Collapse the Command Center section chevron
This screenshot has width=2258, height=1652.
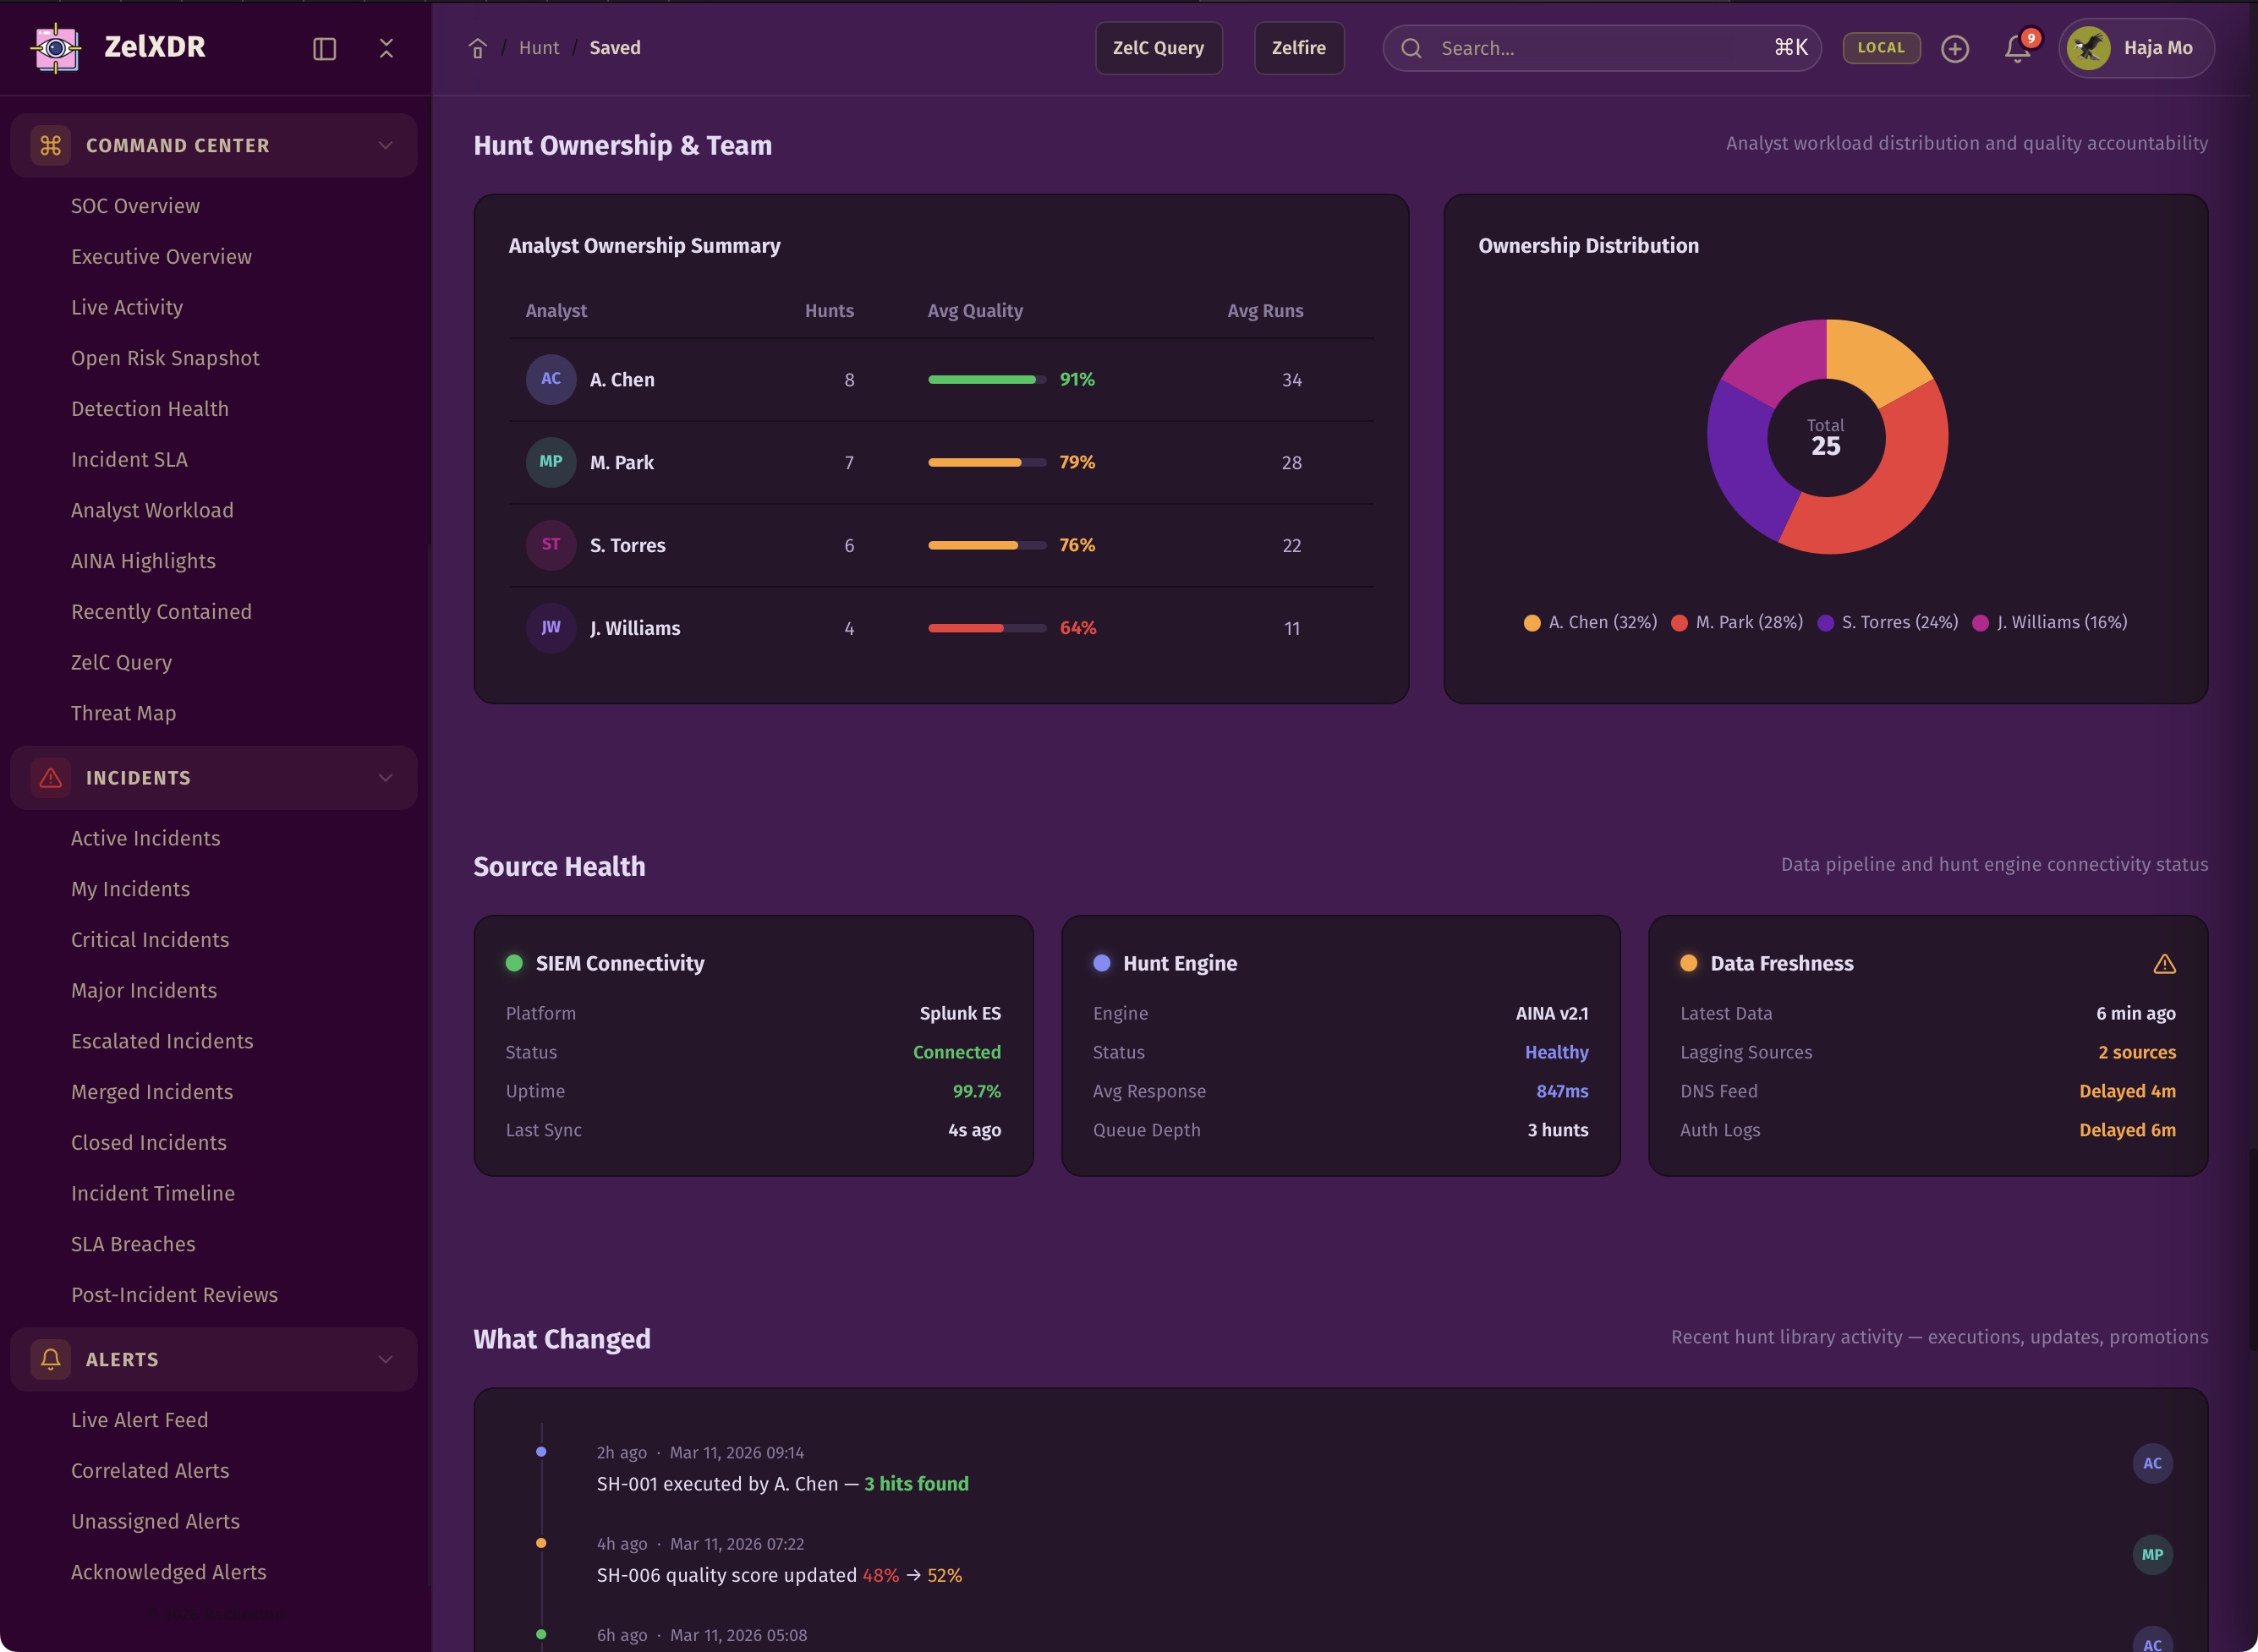[385, 146]
